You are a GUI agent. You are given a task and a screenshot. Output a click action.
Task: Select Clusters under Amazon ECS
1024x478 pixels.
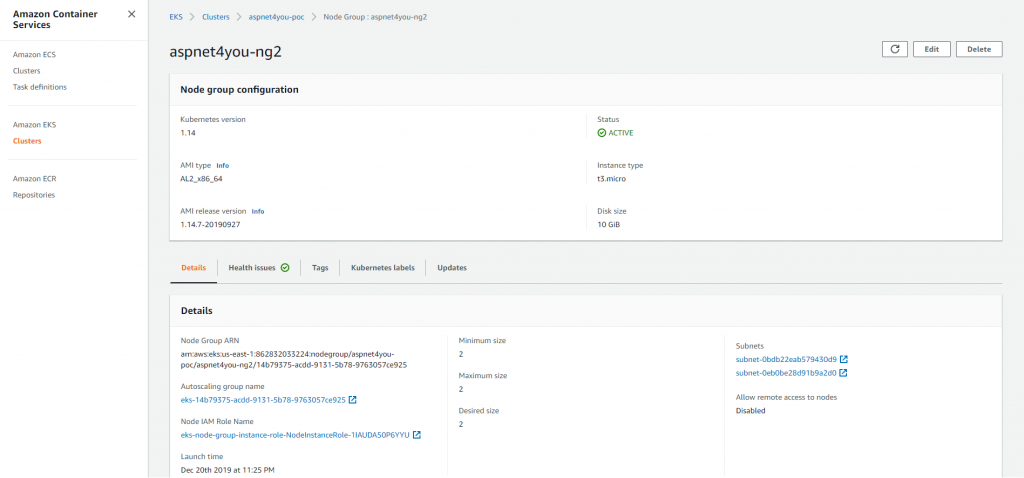point(27,71)
